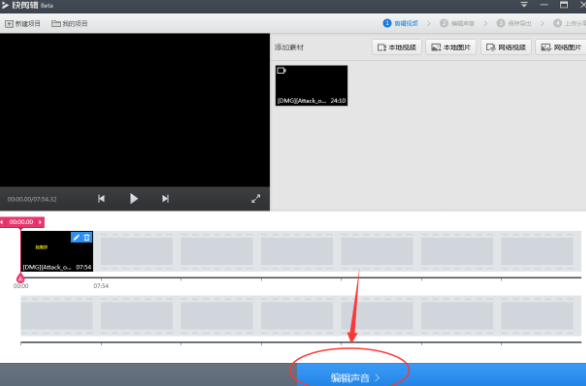This screenshot has width=586, height=386.
Task: Add a local video (本地视频)
Action: pyautogui.click(x=397, y=47)
